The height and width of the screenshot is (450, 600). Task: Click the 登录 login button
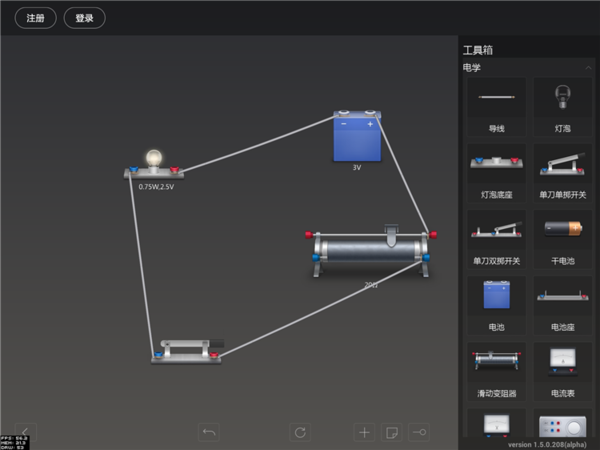pos(84,18)
